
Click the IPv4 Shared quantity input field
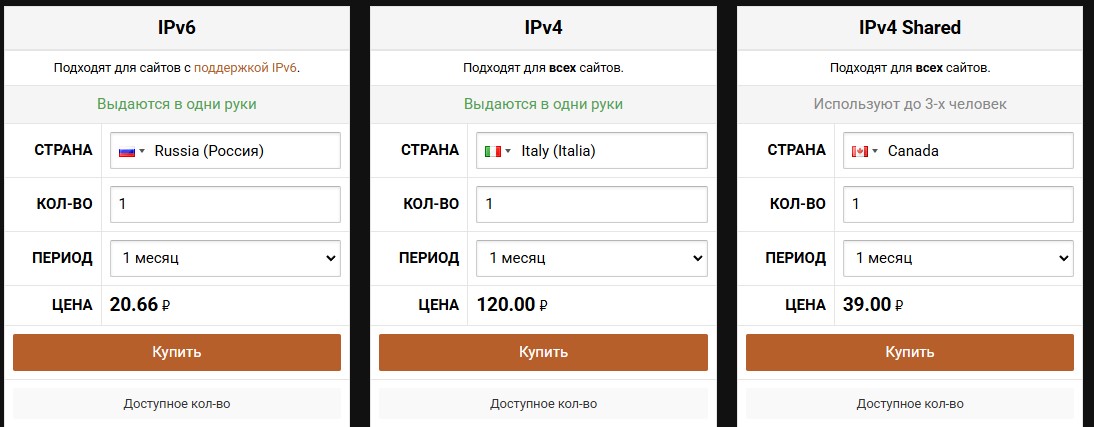958,204
